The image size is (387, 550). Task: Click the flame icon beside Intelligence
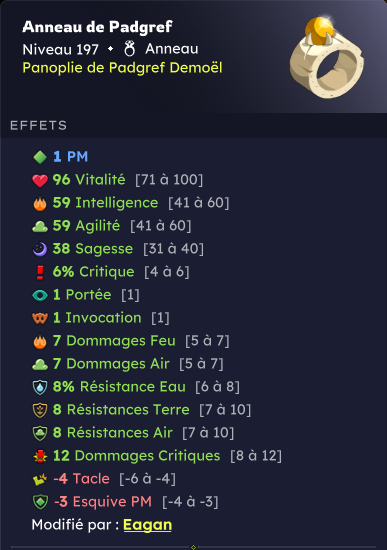(40, 203)
